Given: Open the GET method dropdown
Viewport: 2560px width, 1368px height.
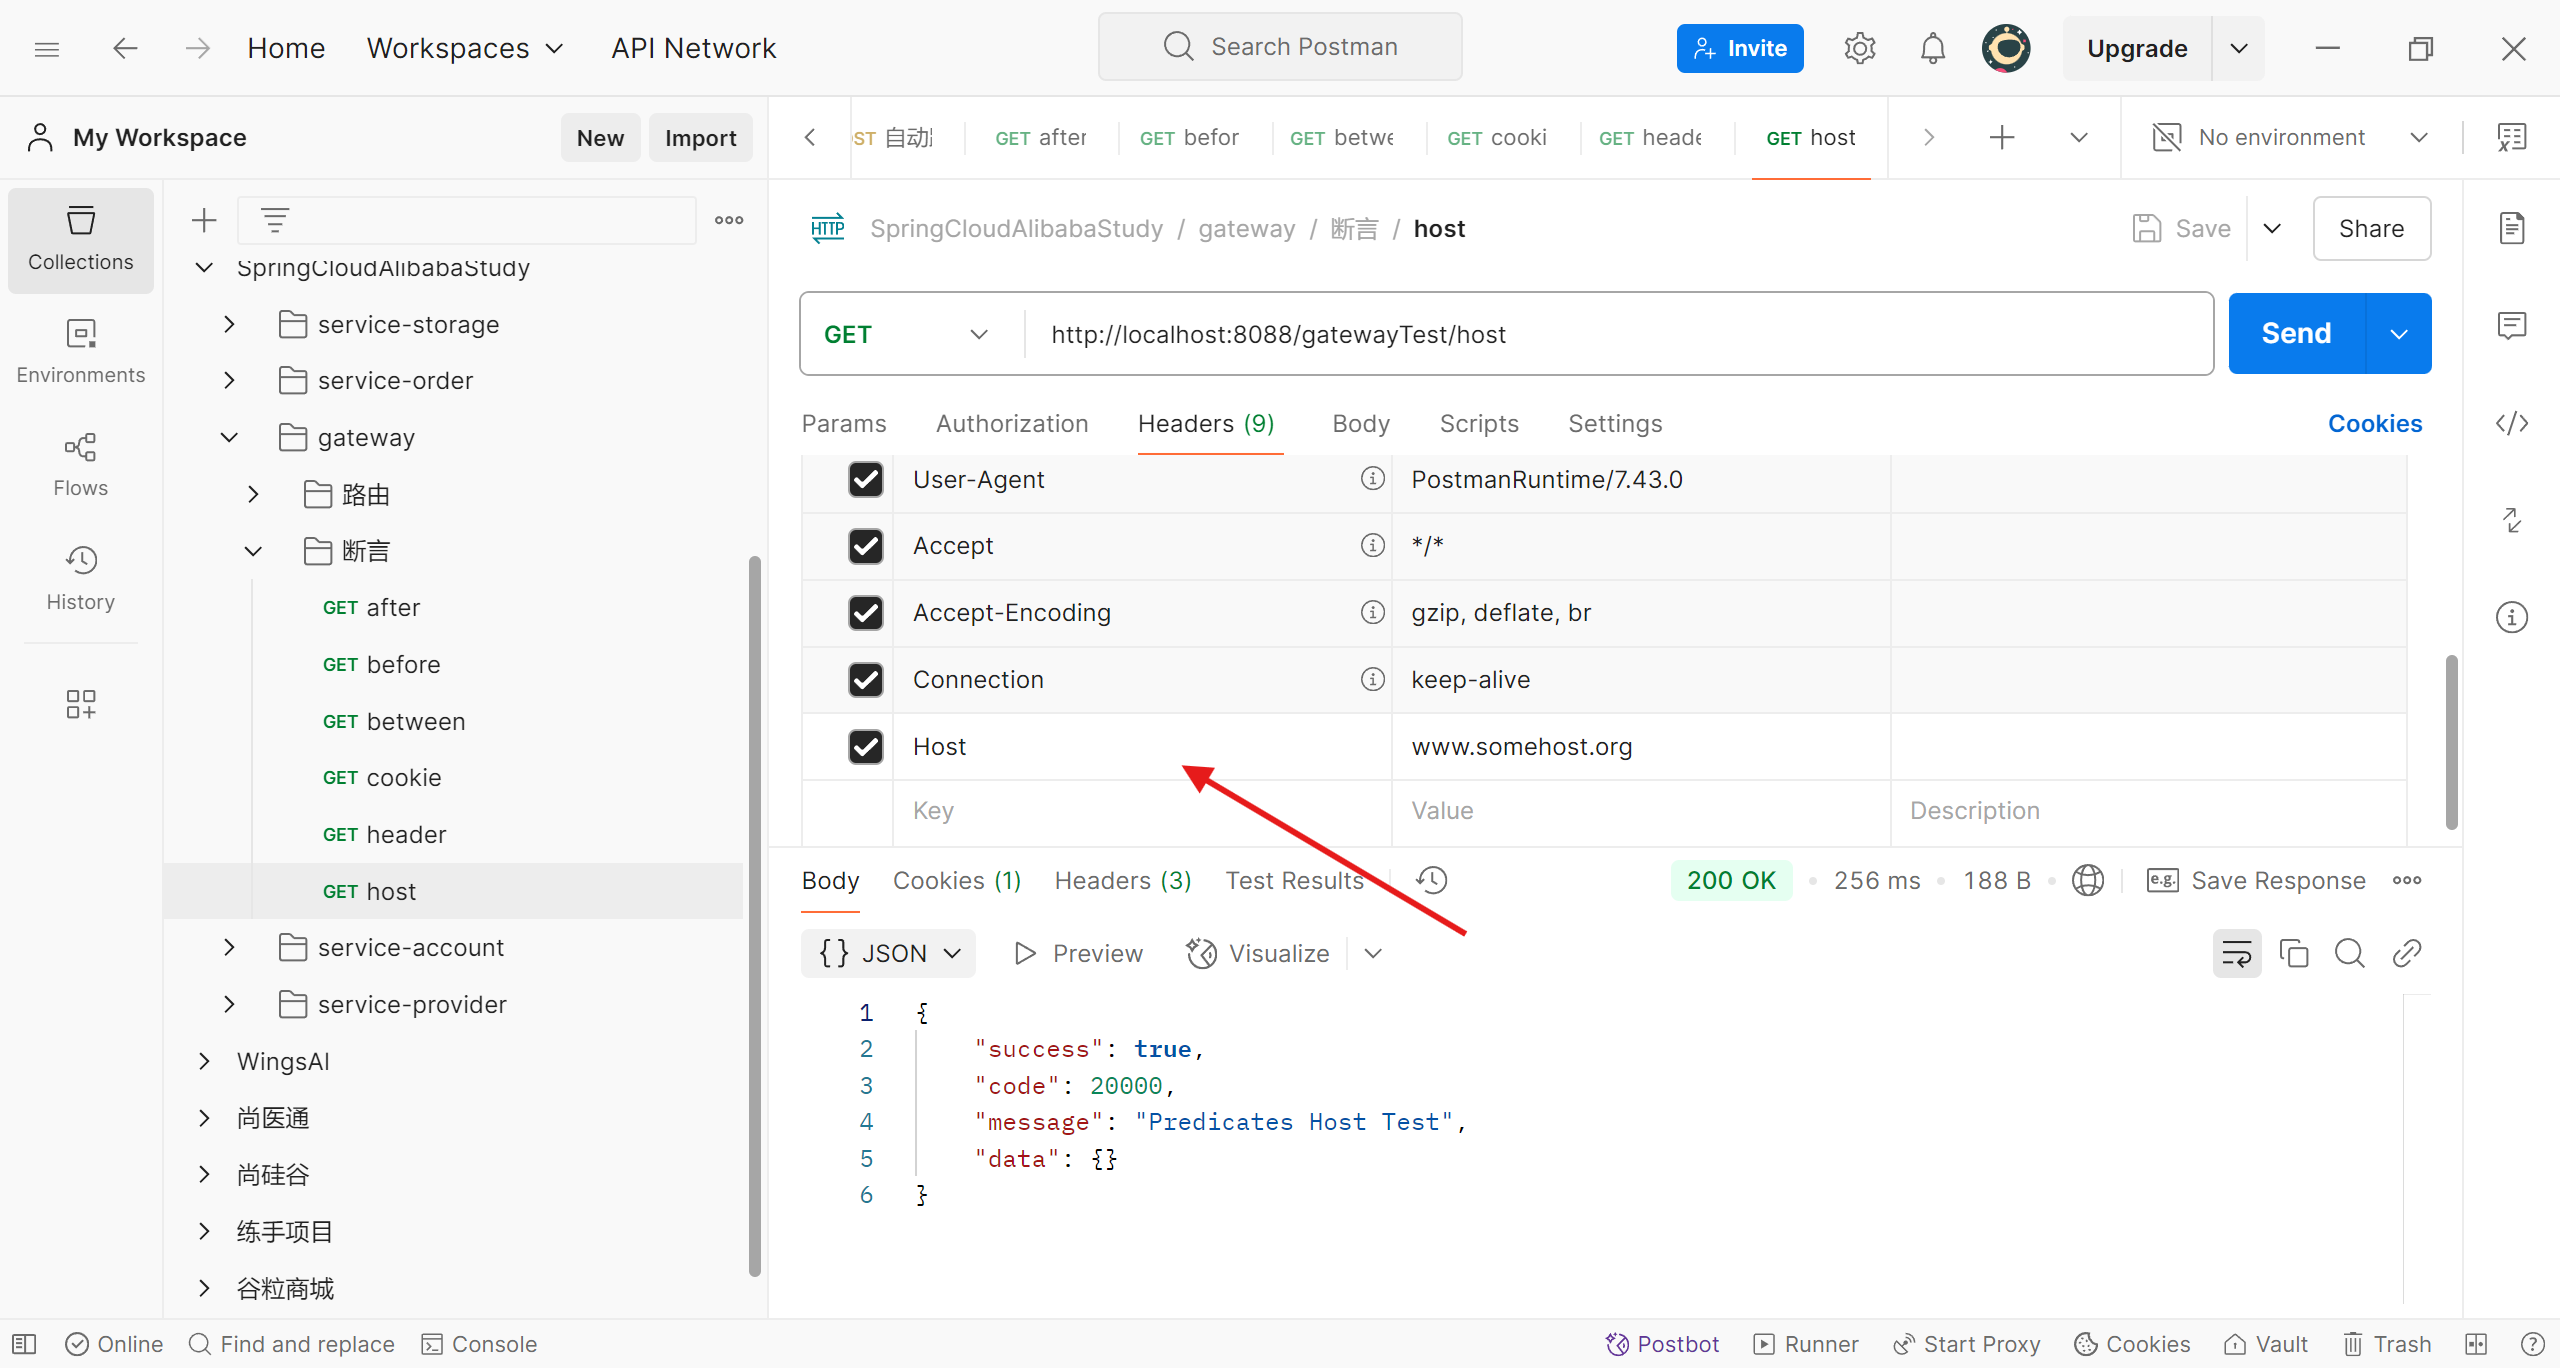Looking at the screenshot, I should [x=906, y=334].
